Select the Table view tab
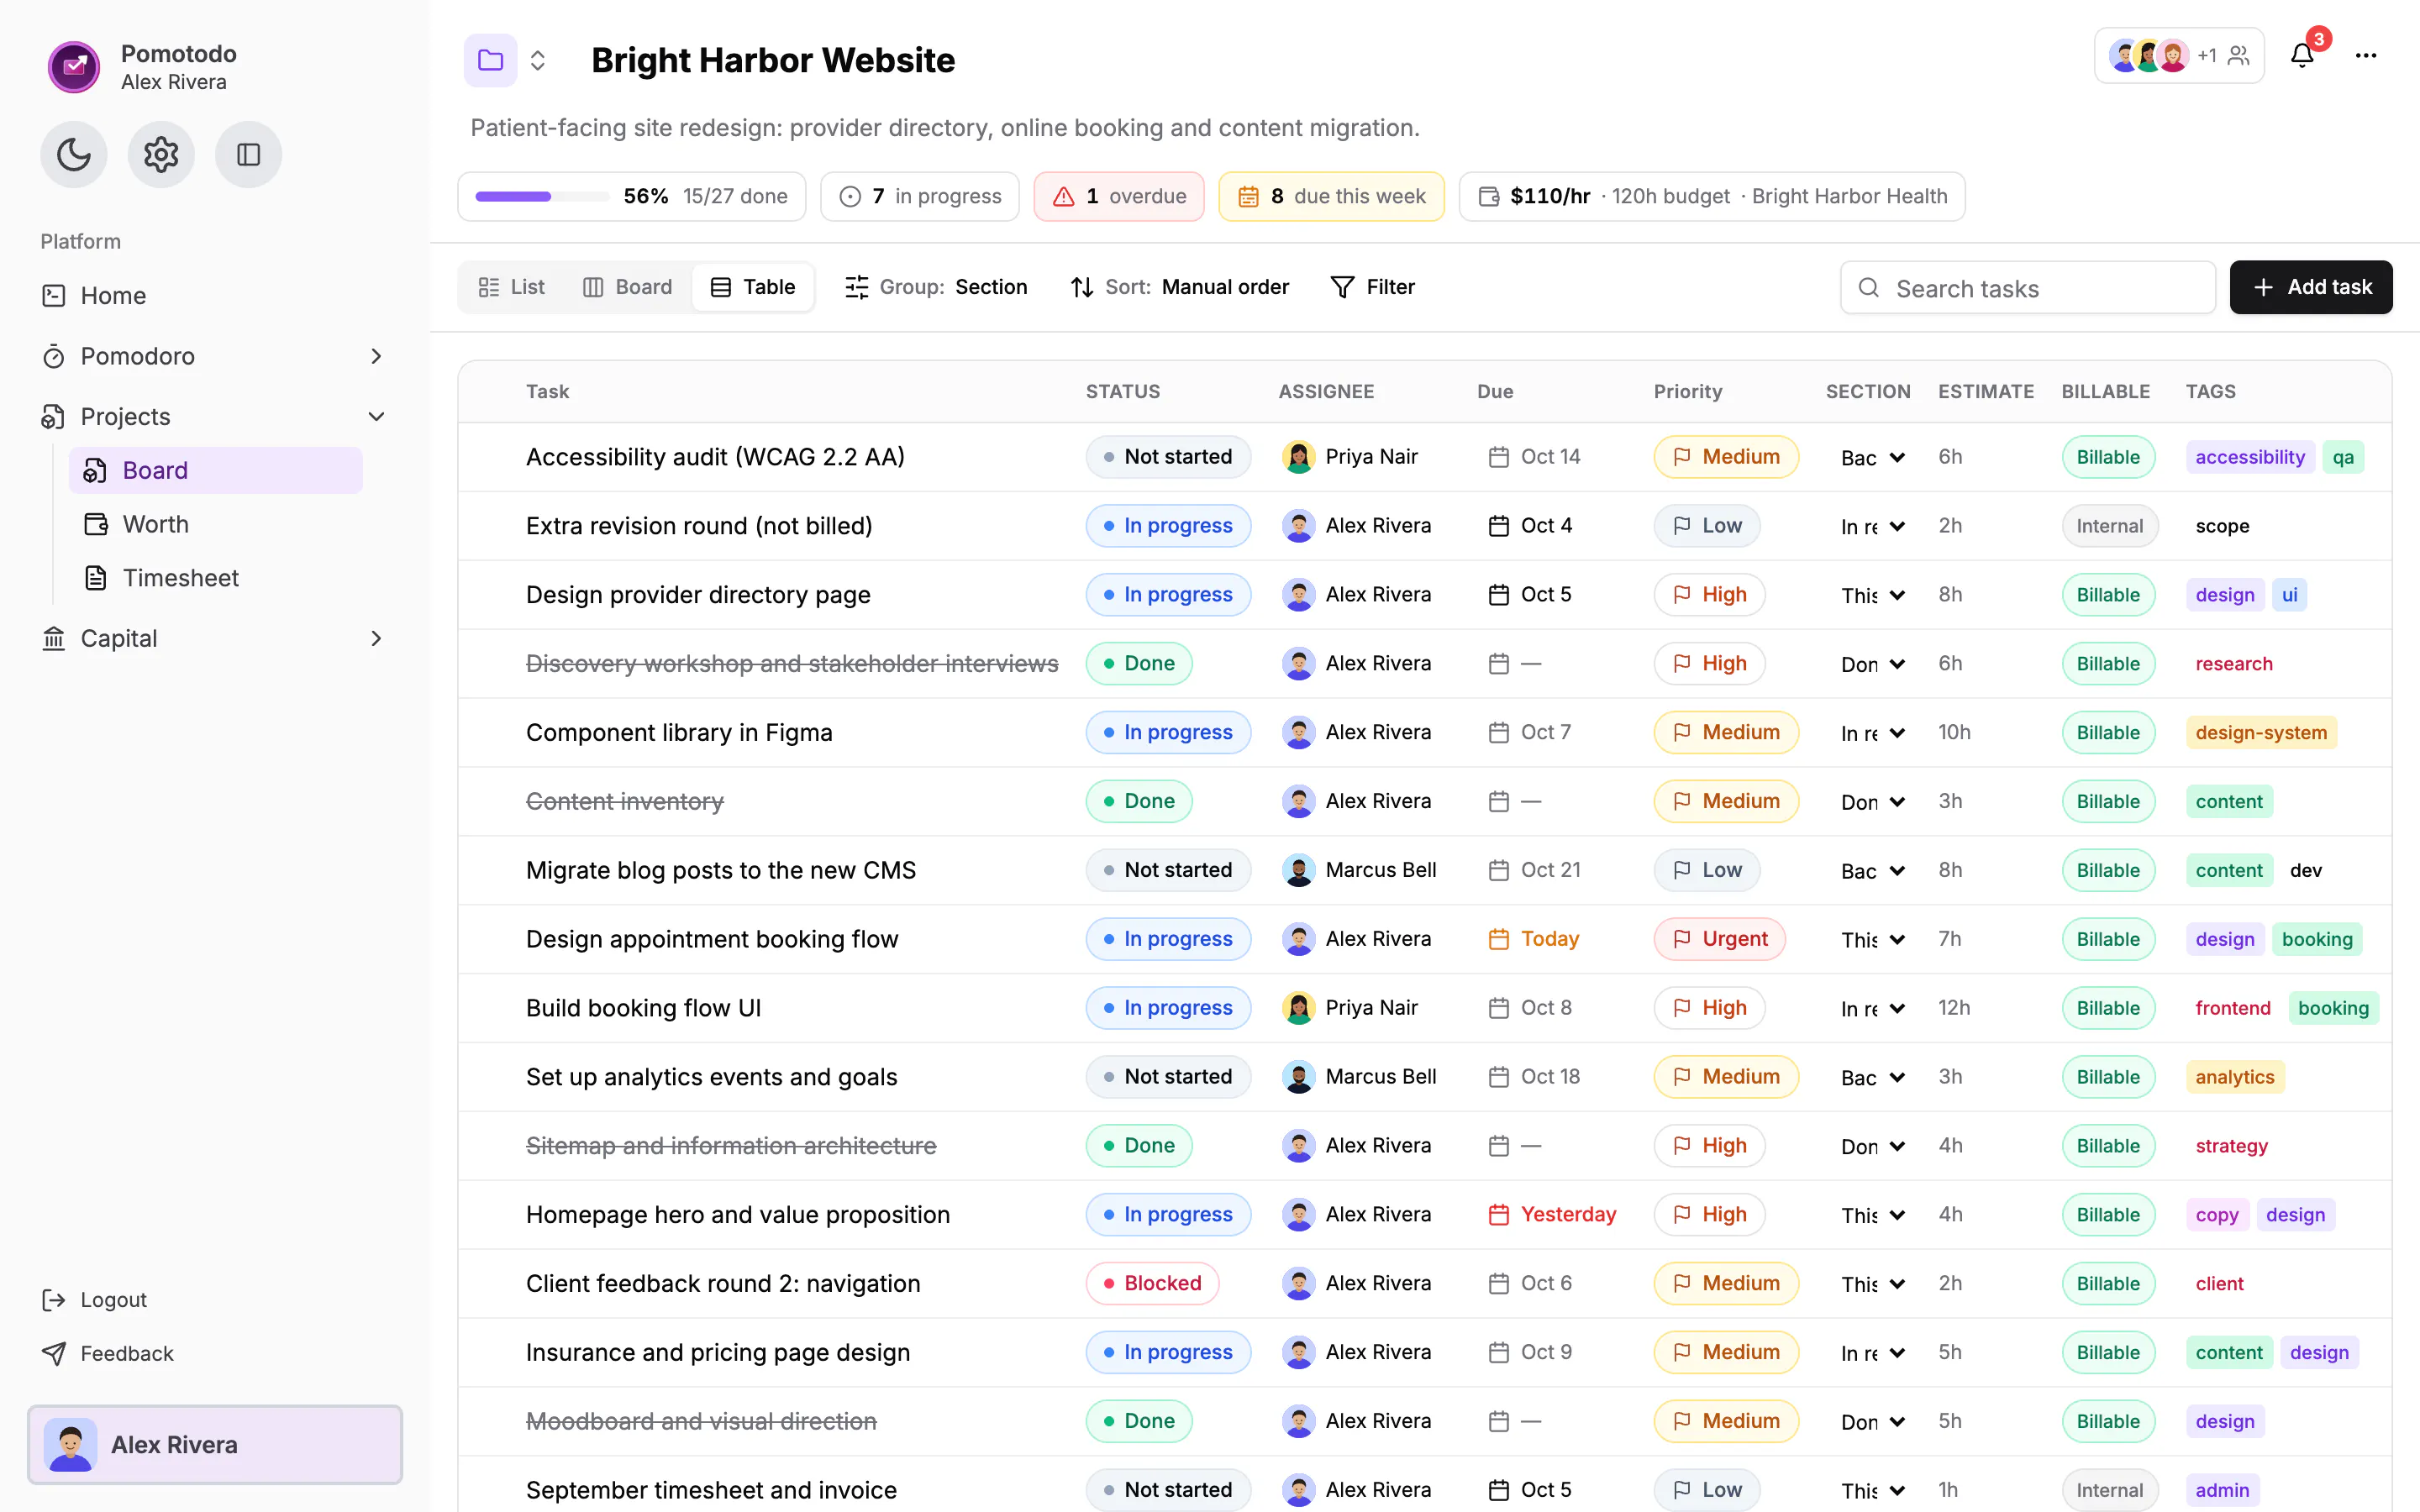 click(x=753, y=287)
